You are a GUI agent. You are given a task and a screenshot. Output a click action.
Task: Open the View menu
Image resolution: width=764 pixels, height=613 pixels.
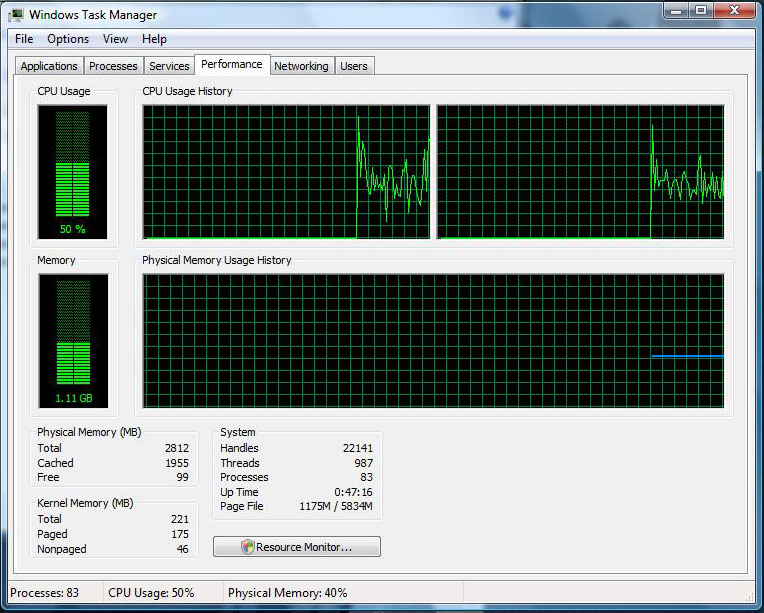pos(115,39)
